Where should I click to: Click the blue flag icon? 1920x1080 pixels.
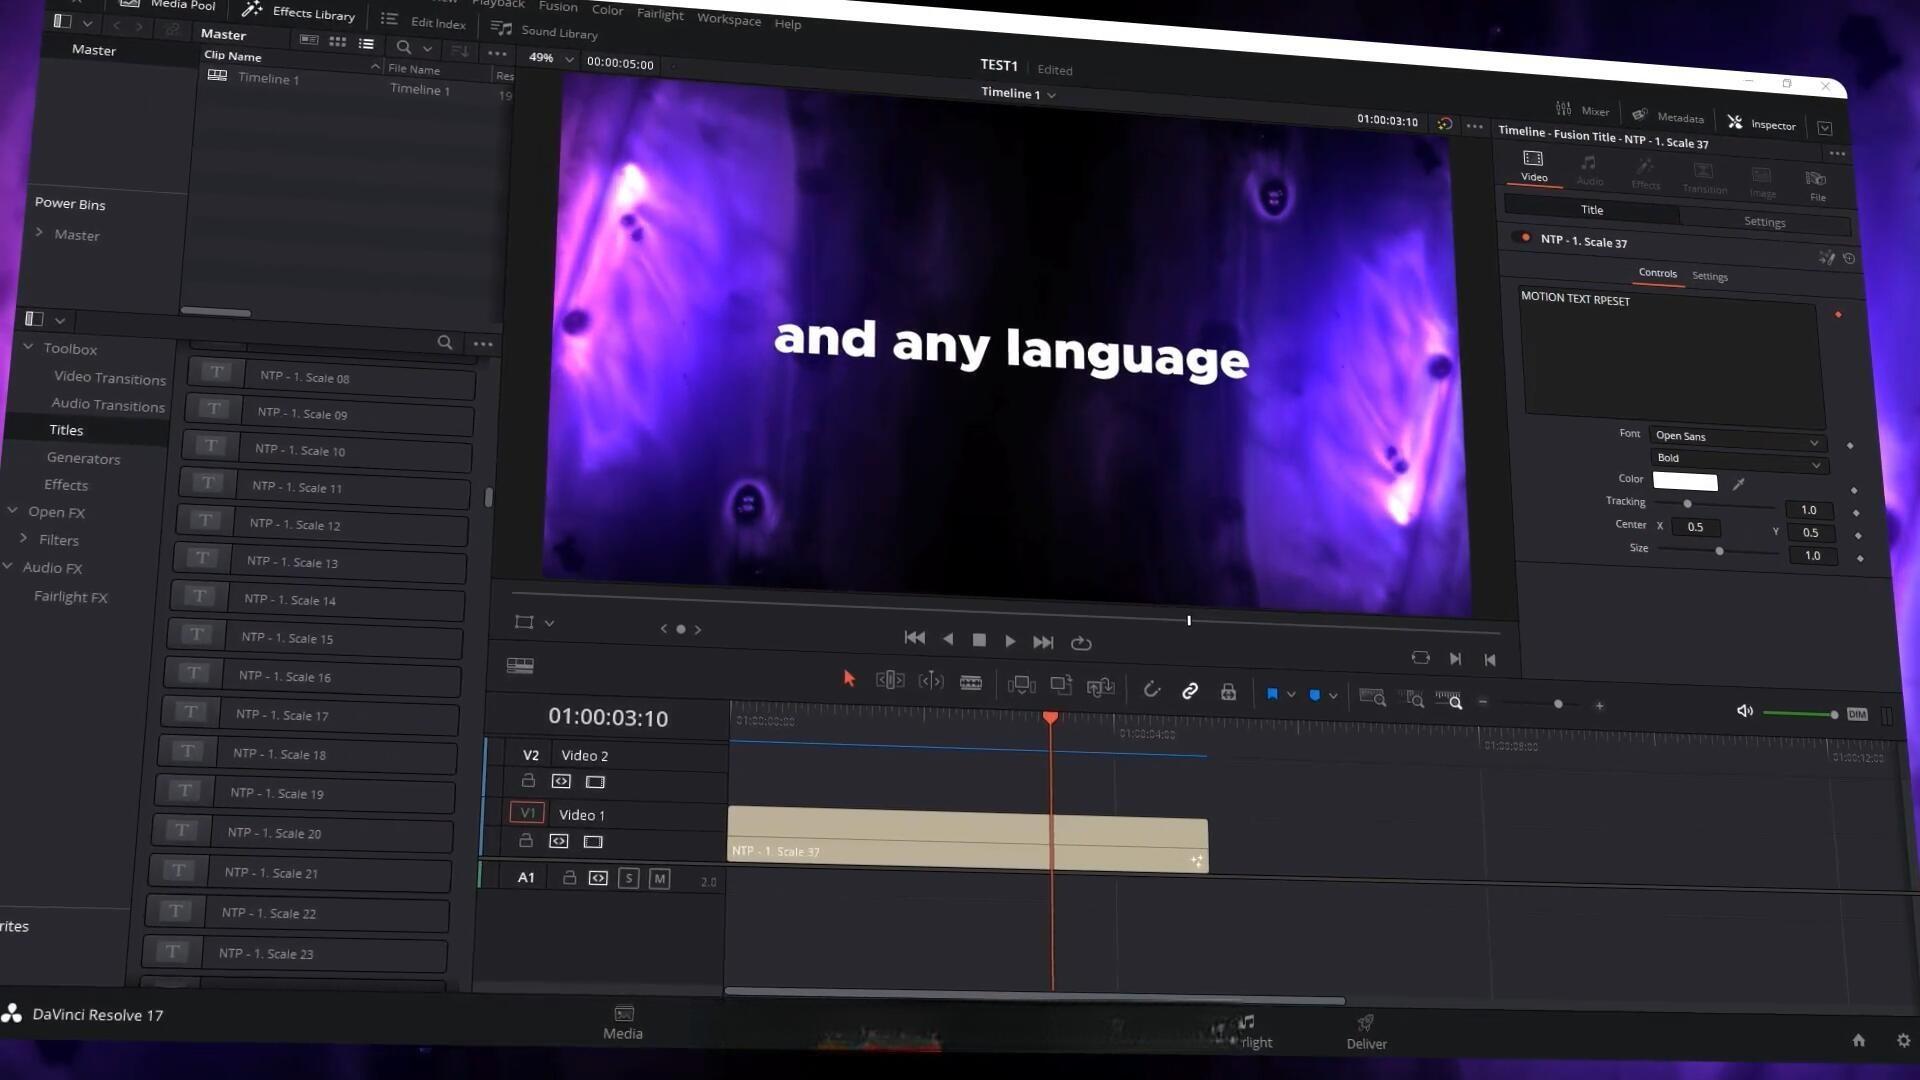[x=1272, y=694]
